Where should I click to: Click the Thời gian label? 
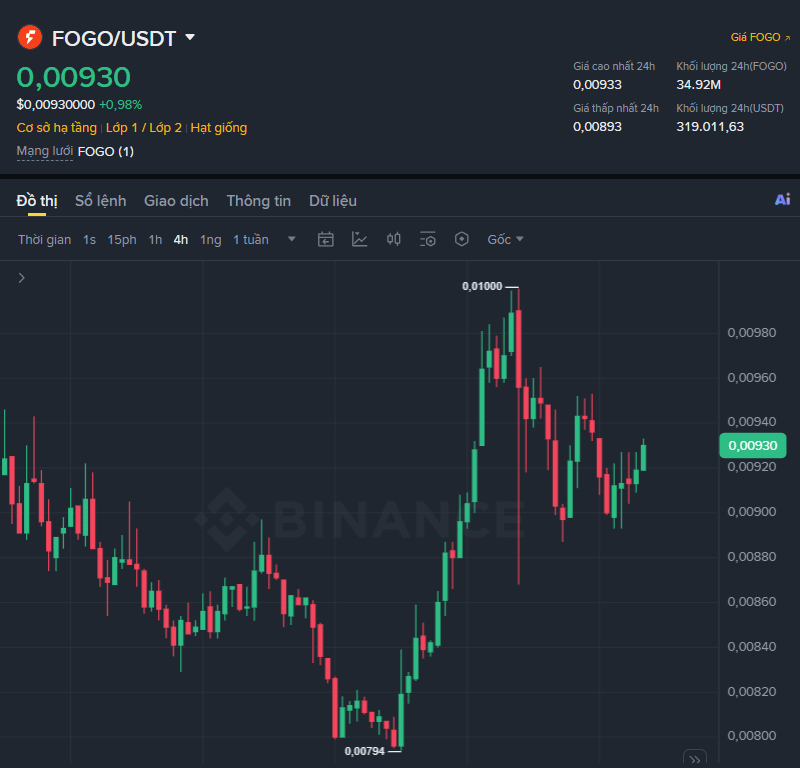tap(44, 240)
